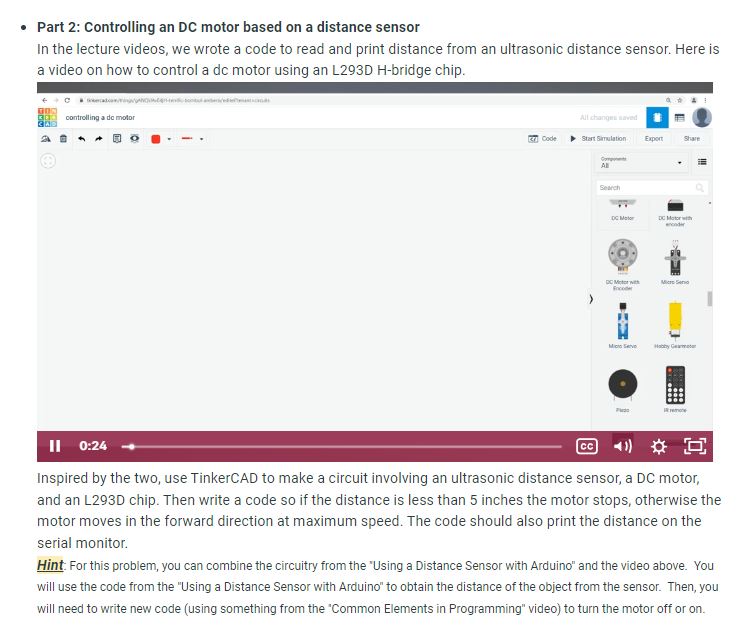The height and width of the screenshot is (643, 744).
Task: Open the Code editor tab
Action: 542,139
